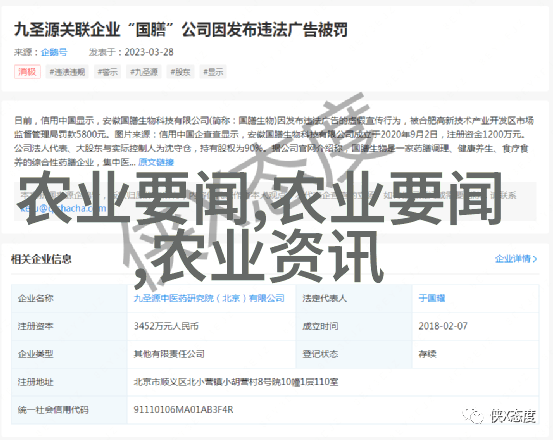Select founding date 2018-02-07
The image size is (553, 440).
[x=443, y=326]
